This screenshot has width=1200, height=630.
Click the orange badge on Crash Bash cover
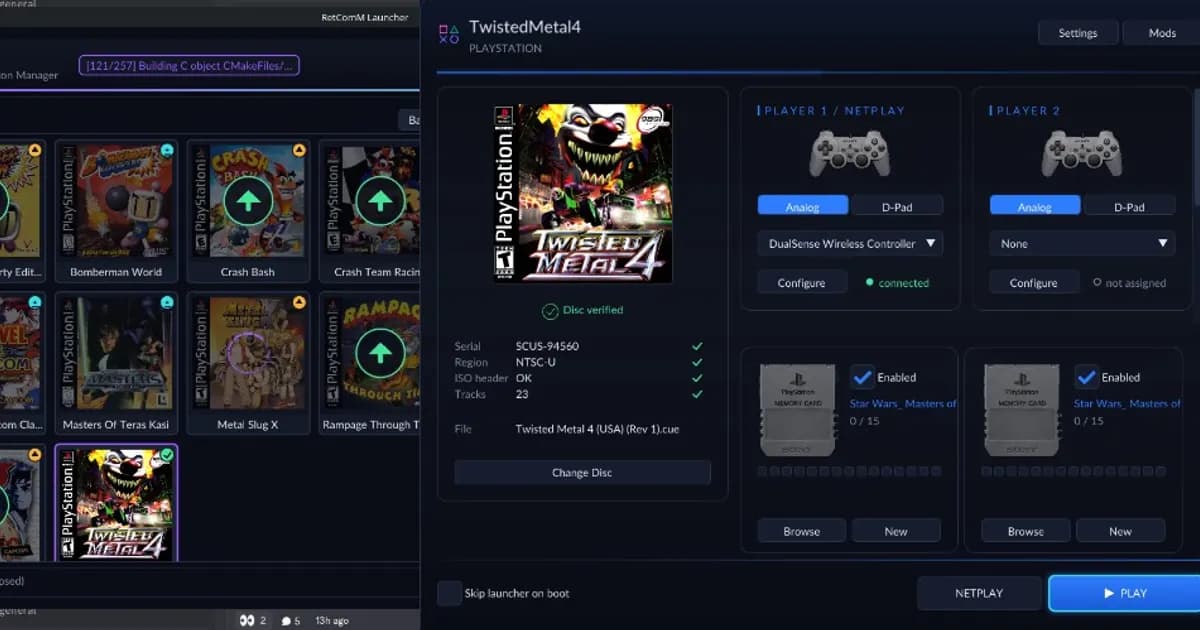click(299, 150)
